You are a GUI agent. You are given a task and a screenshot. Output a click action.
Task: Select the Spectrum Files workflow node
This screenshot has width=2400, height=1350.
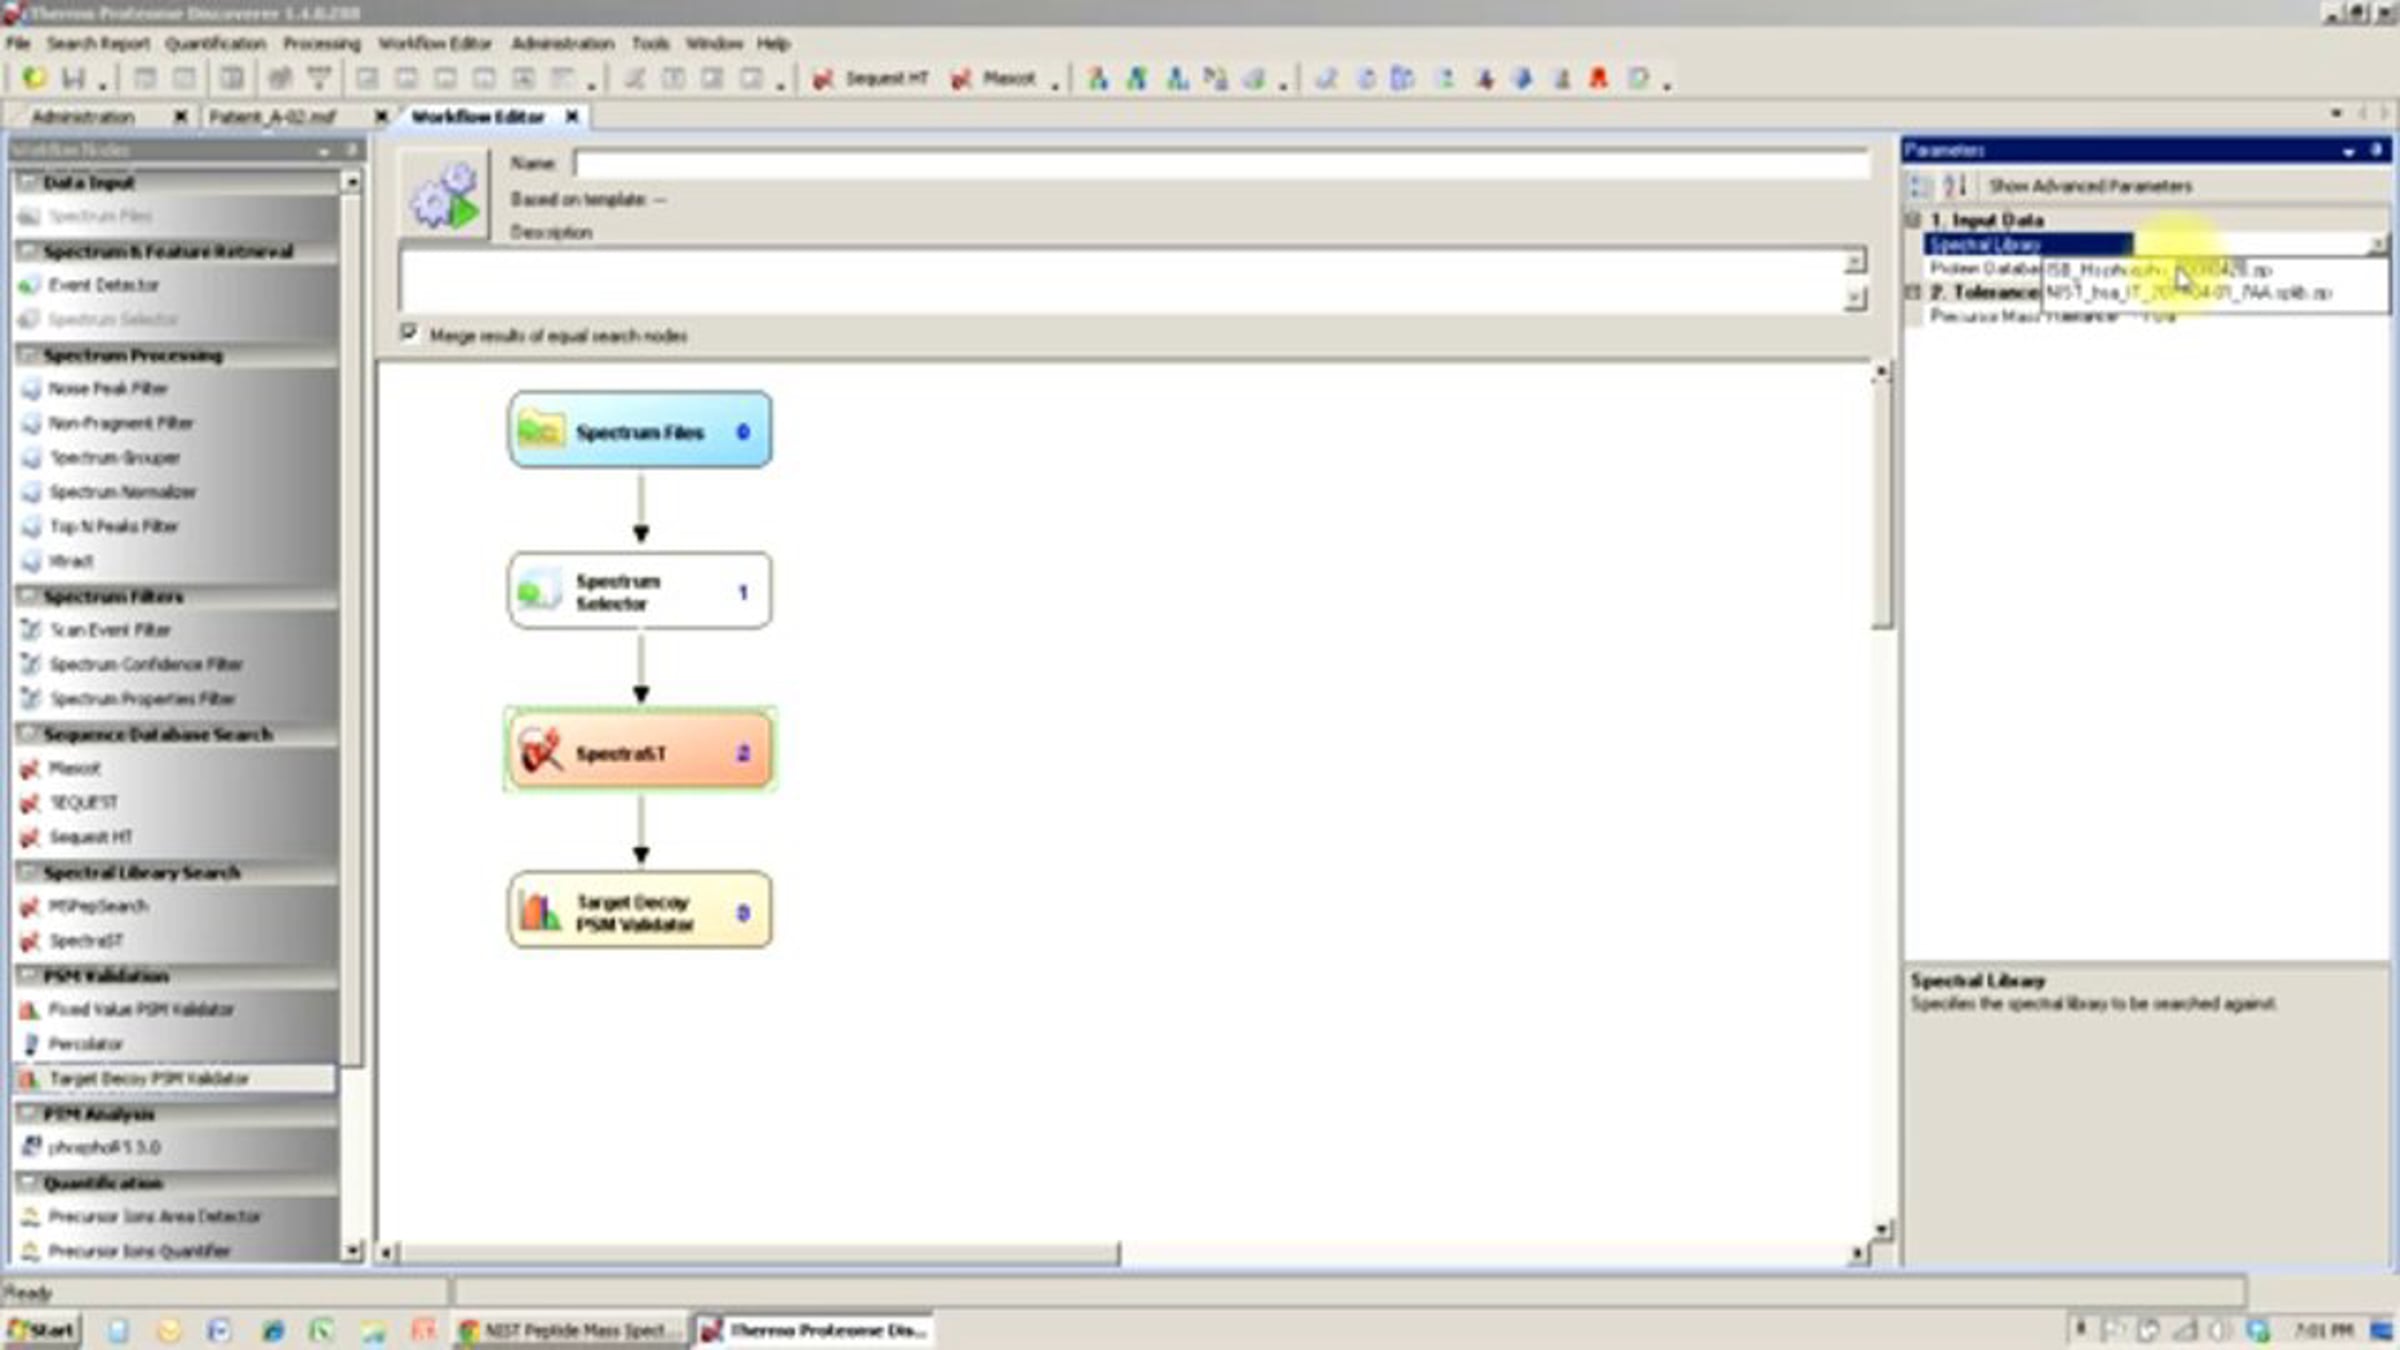coord(640,430)
